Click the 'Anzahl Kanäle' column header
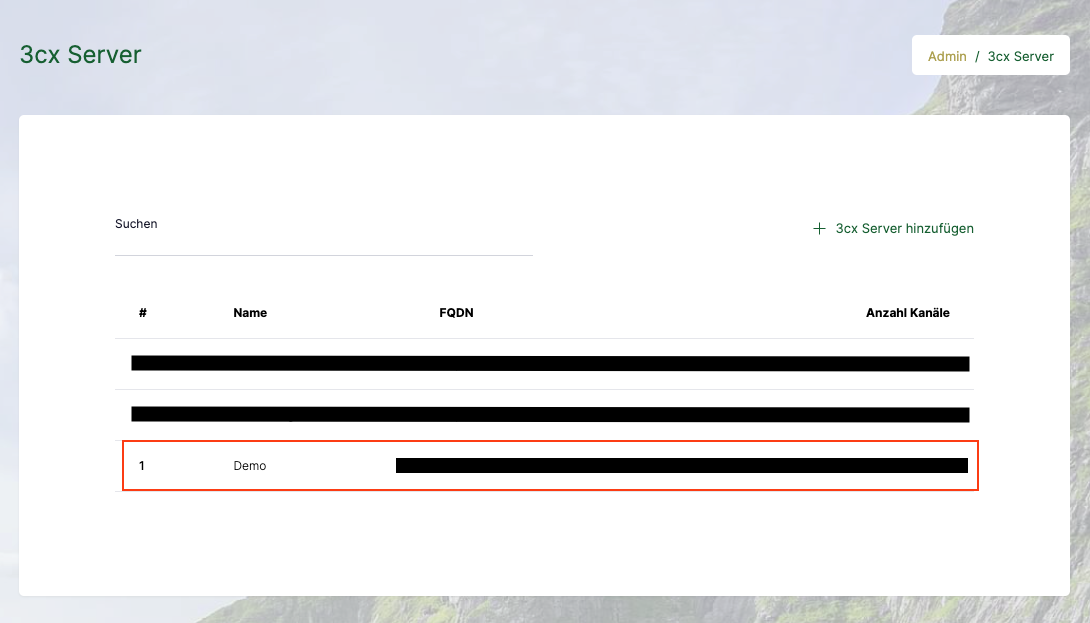The image size is (1090, 623). (908, 312)
